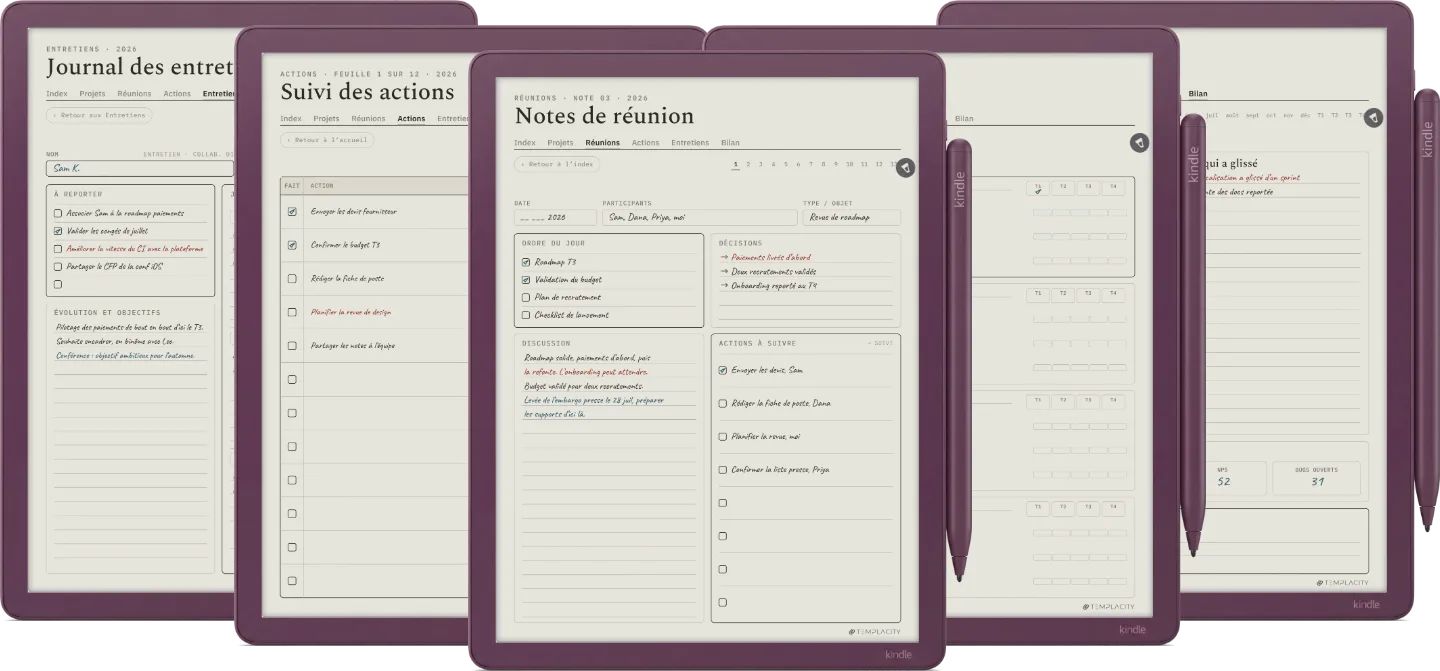Image resolution: width=1440 pixels, height=671 pixels.
Task: Tap Nom field containing 'Sam K.'
Action: pos(140,169)
